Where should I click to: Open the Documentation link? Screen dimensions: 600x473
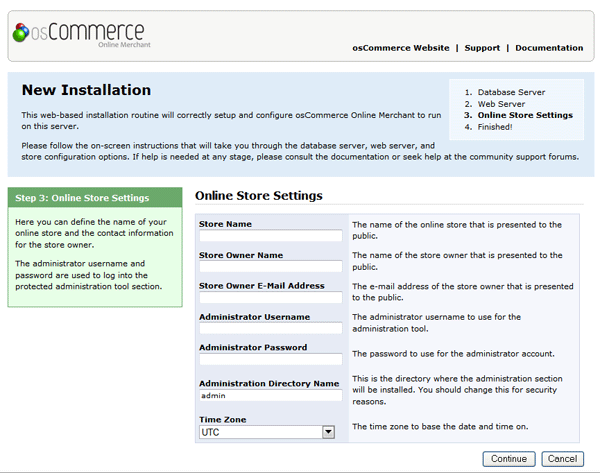[x=549, y=47]
